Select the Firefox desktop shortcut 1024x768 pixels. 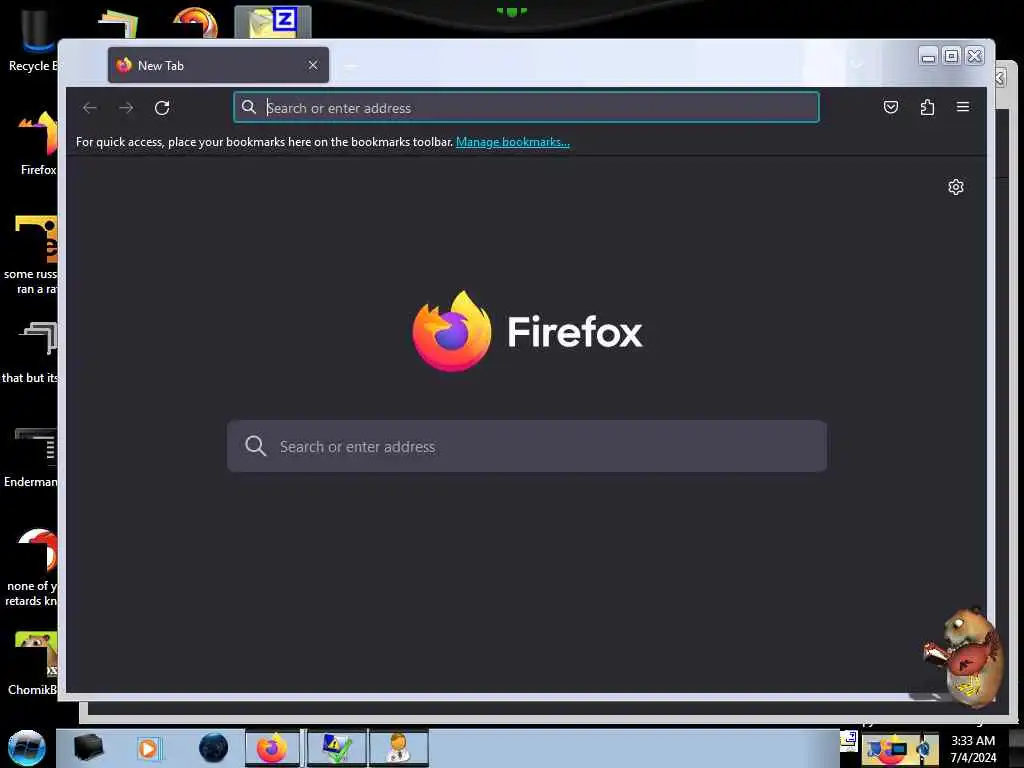point(38,144)
